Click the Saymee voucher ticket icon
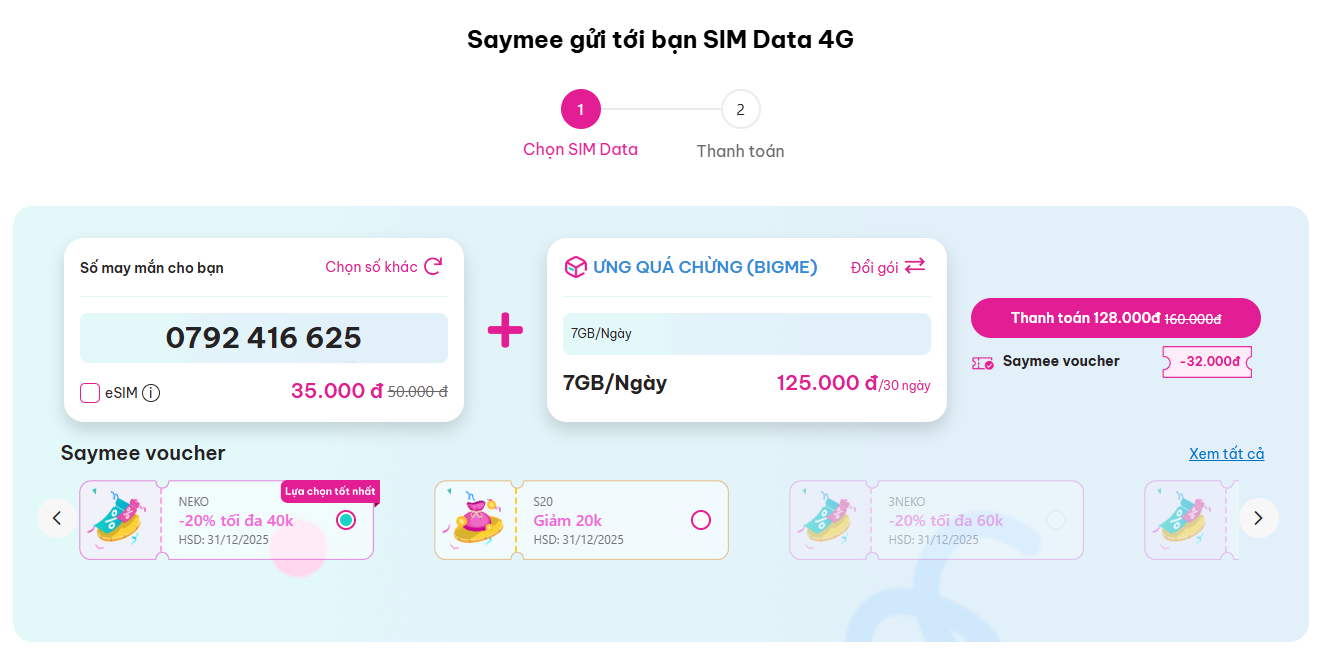The width and height of the screenshot is (1319, 660). point(982,363)
